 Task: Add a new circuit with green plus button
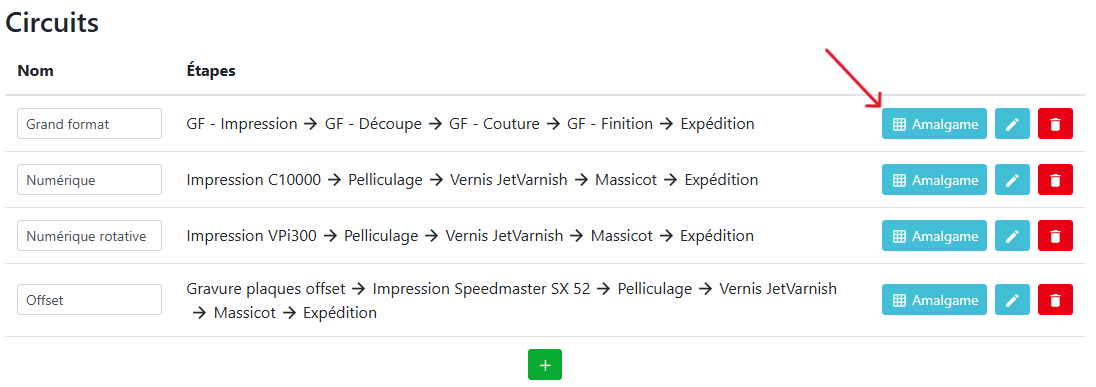[545, 365]
